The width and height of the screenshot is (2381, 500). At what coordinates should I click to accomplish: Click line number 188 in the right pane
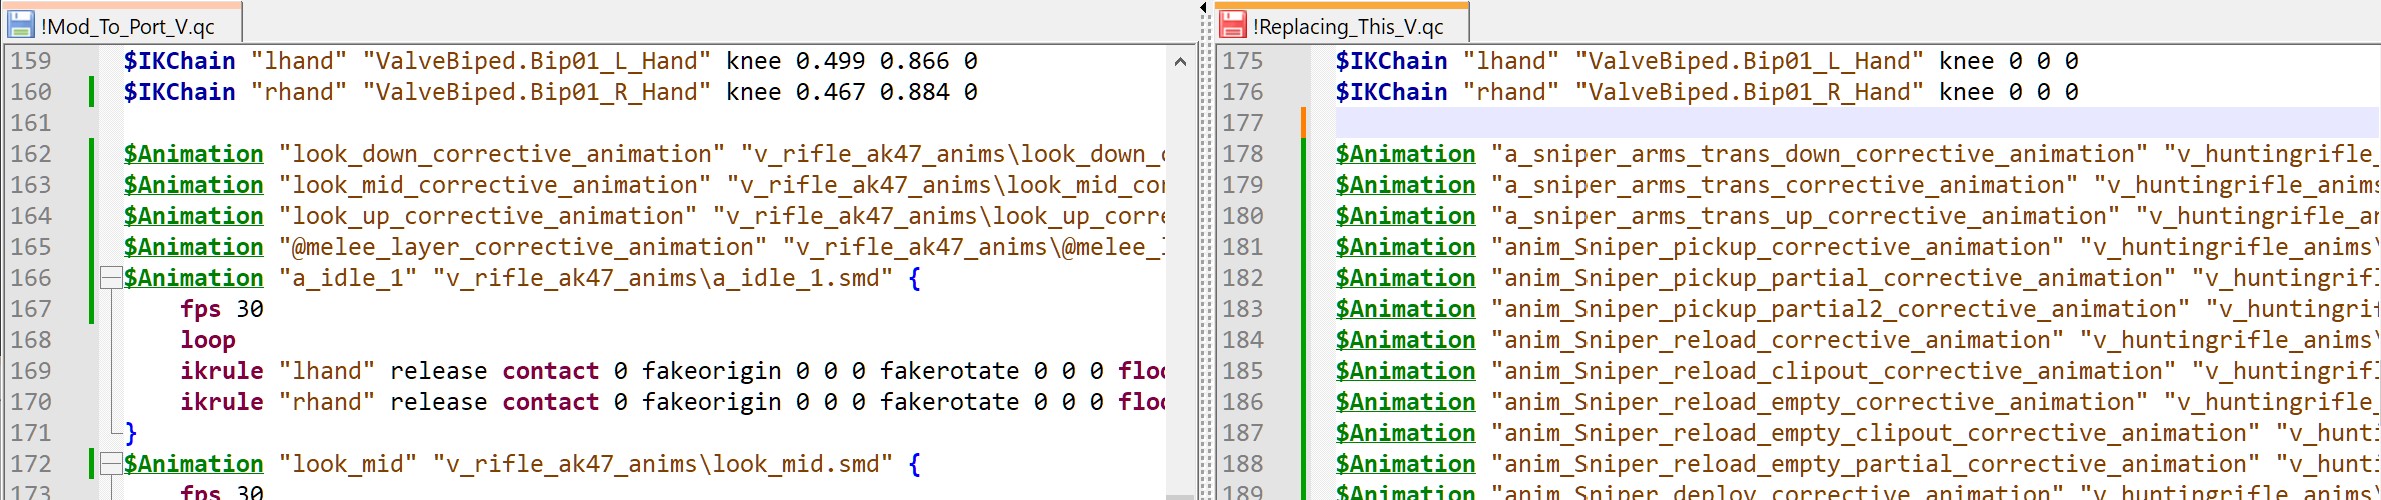coord(1243,464)
